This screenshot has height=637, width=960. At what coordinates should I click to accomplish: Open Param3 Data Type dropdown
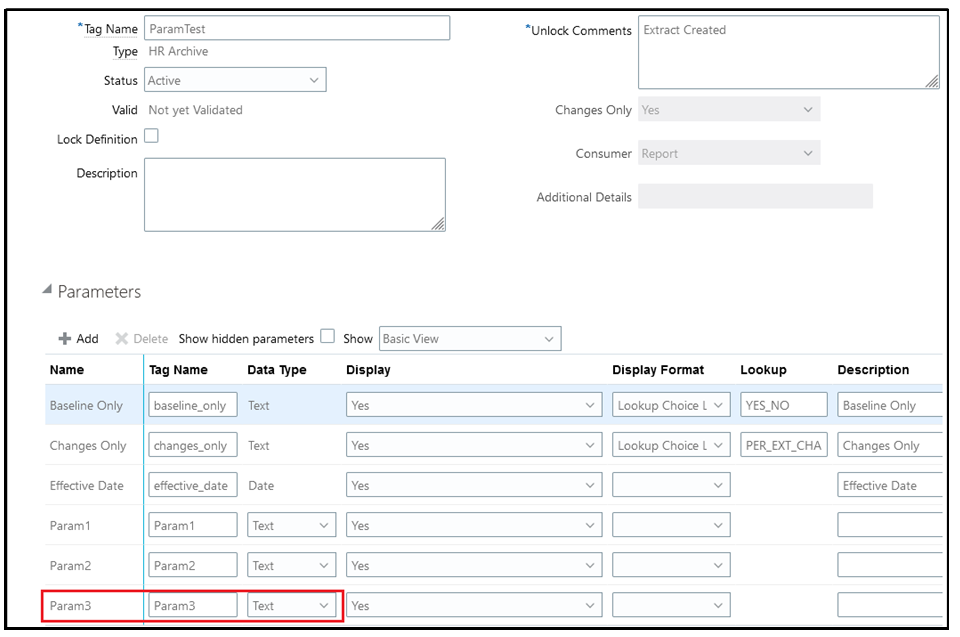point(291,605)
